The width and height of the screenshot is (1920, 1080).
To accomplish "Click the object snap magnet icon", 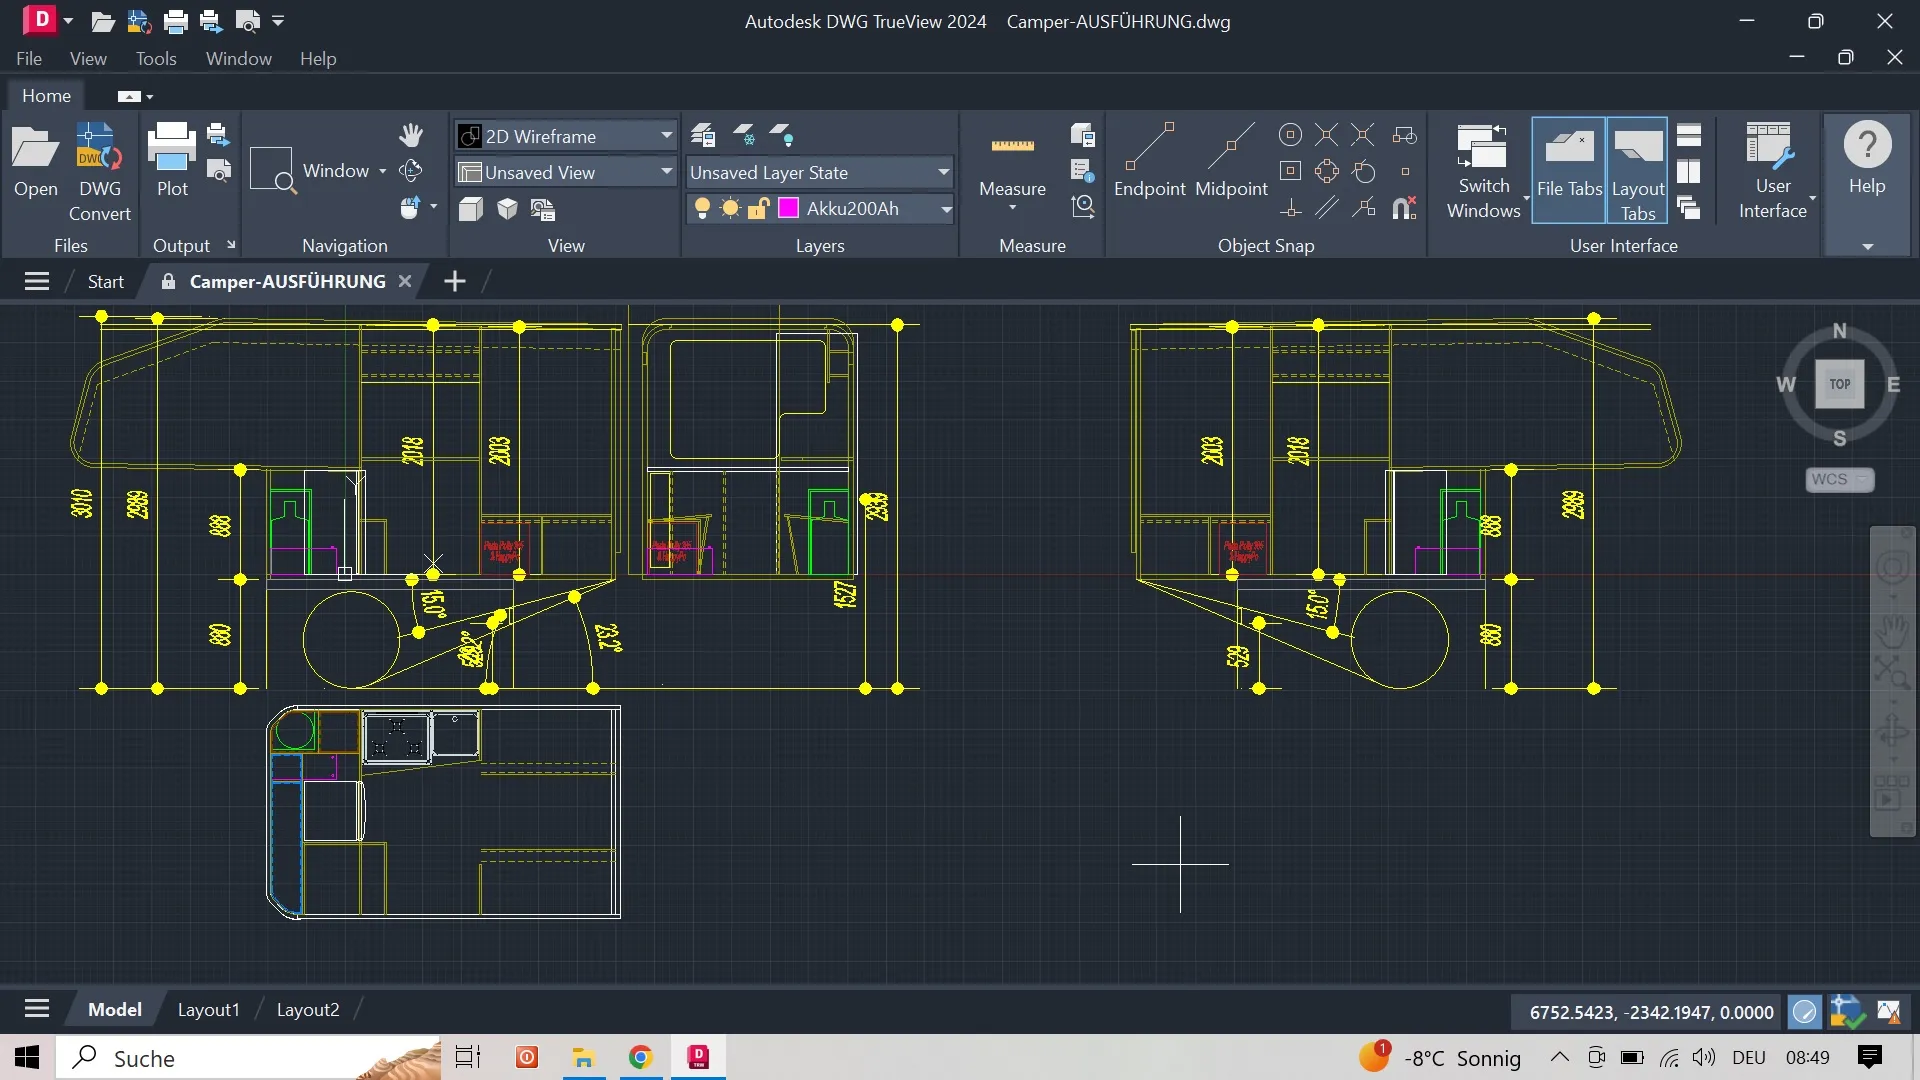I will pyautogui.click(x=1404, y=208).
